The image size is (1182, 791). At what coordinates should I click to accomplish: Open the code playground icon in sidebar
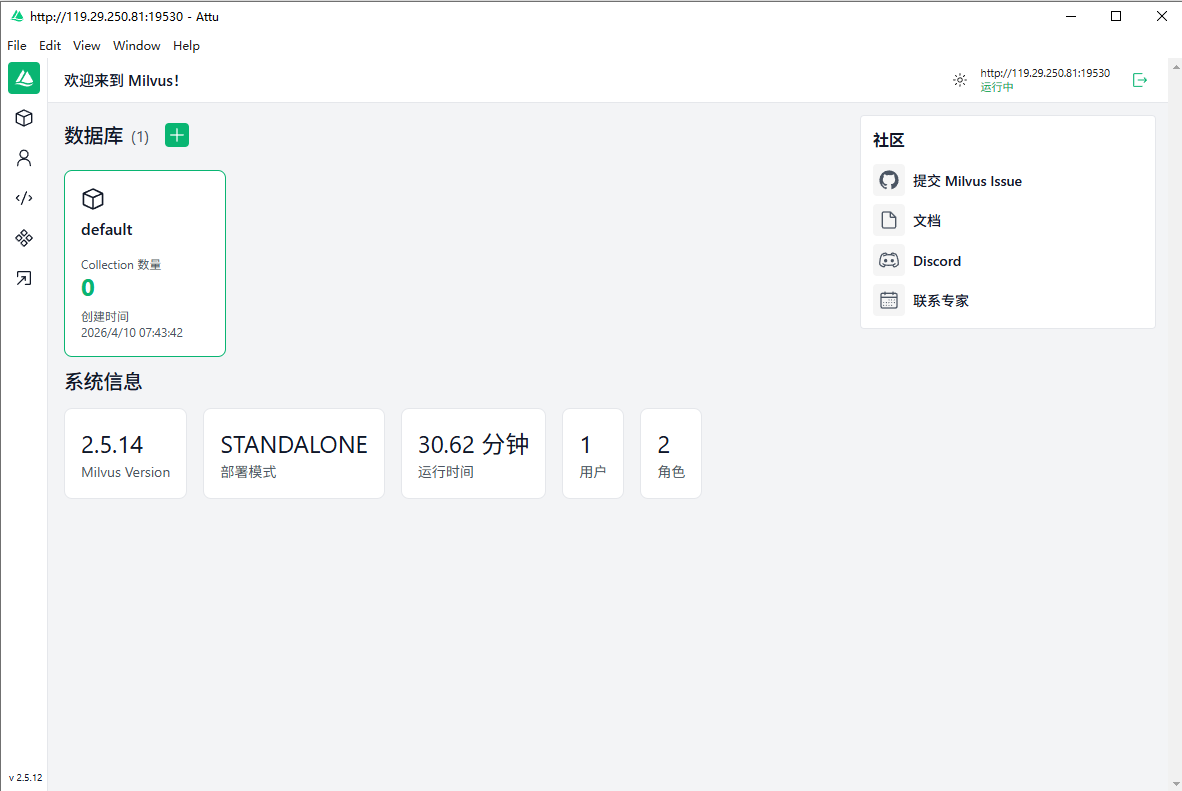(24, 198)
